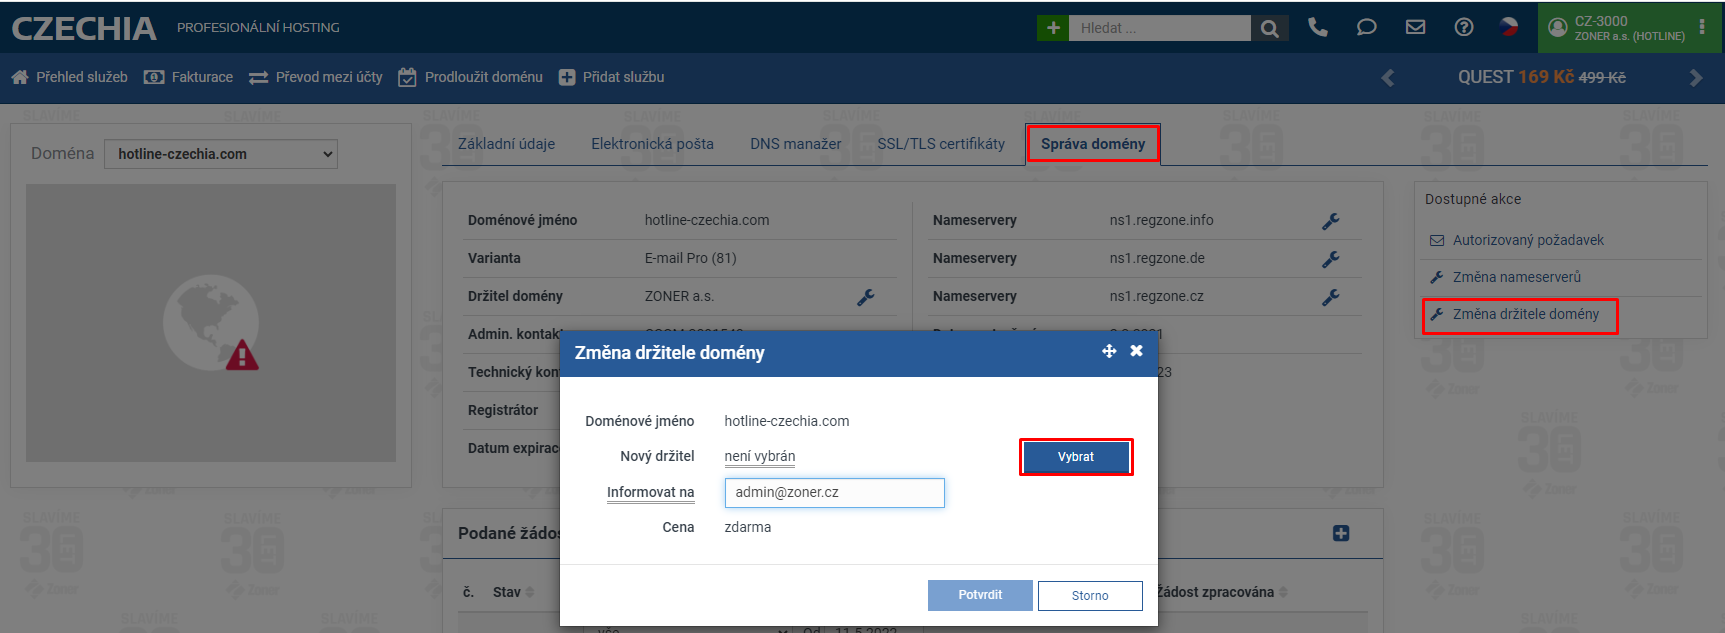
Task: Open Fakturace menu item
Action: pyautogui.click(x=188, y=77)
